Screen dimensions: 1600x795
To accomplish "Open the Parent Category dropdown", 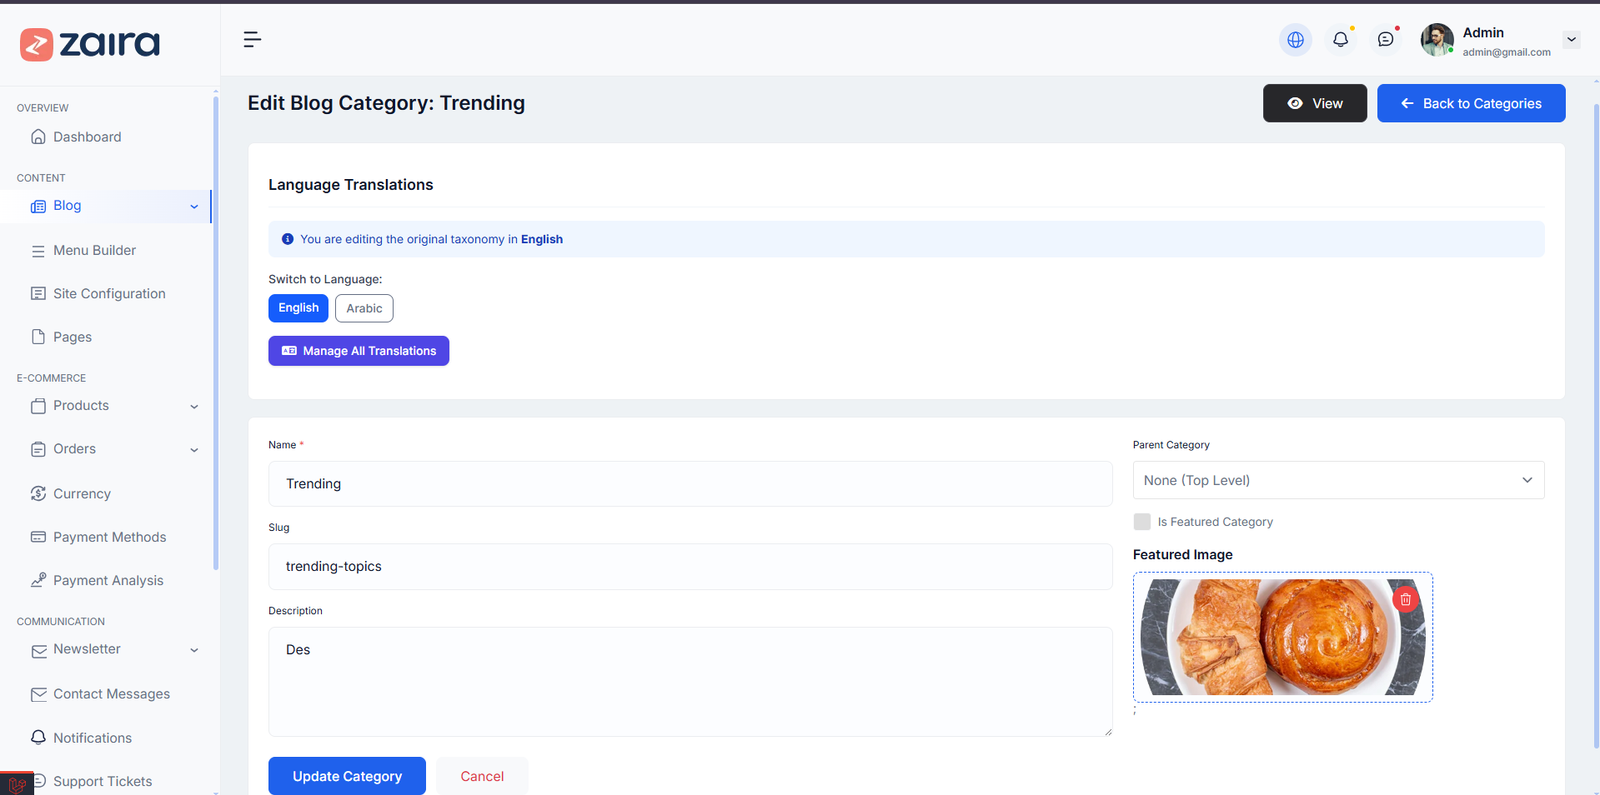I will pos(1338,480).
